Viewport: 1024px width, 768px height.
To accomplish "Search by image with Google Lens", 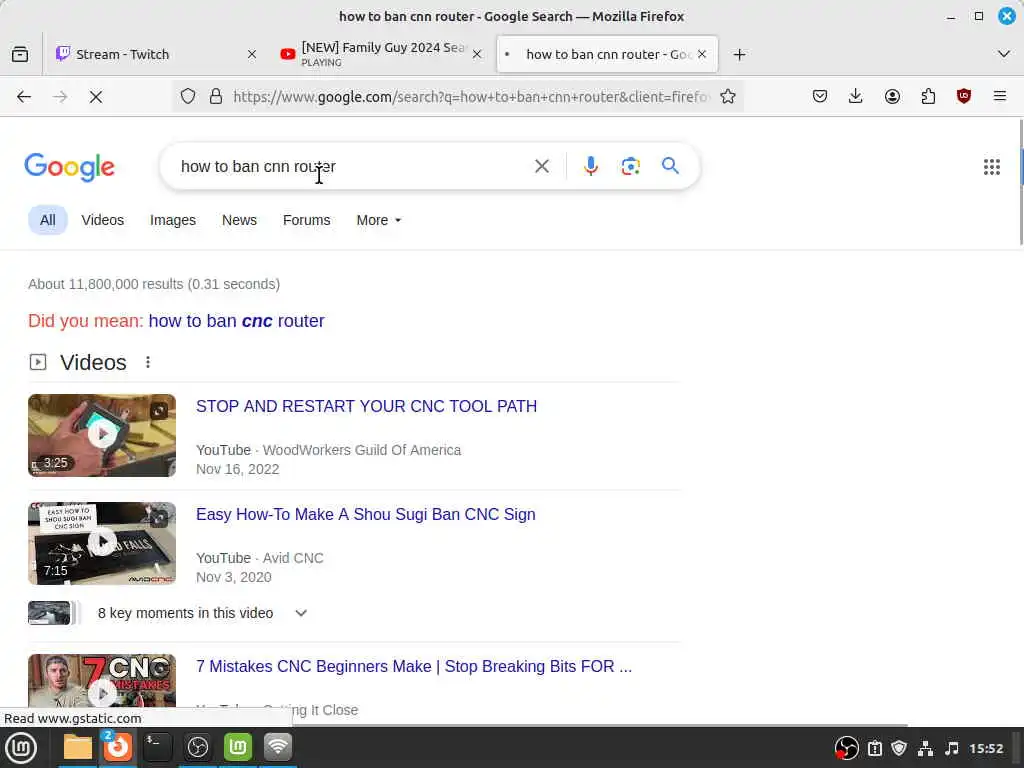I will tap(630, 167).
